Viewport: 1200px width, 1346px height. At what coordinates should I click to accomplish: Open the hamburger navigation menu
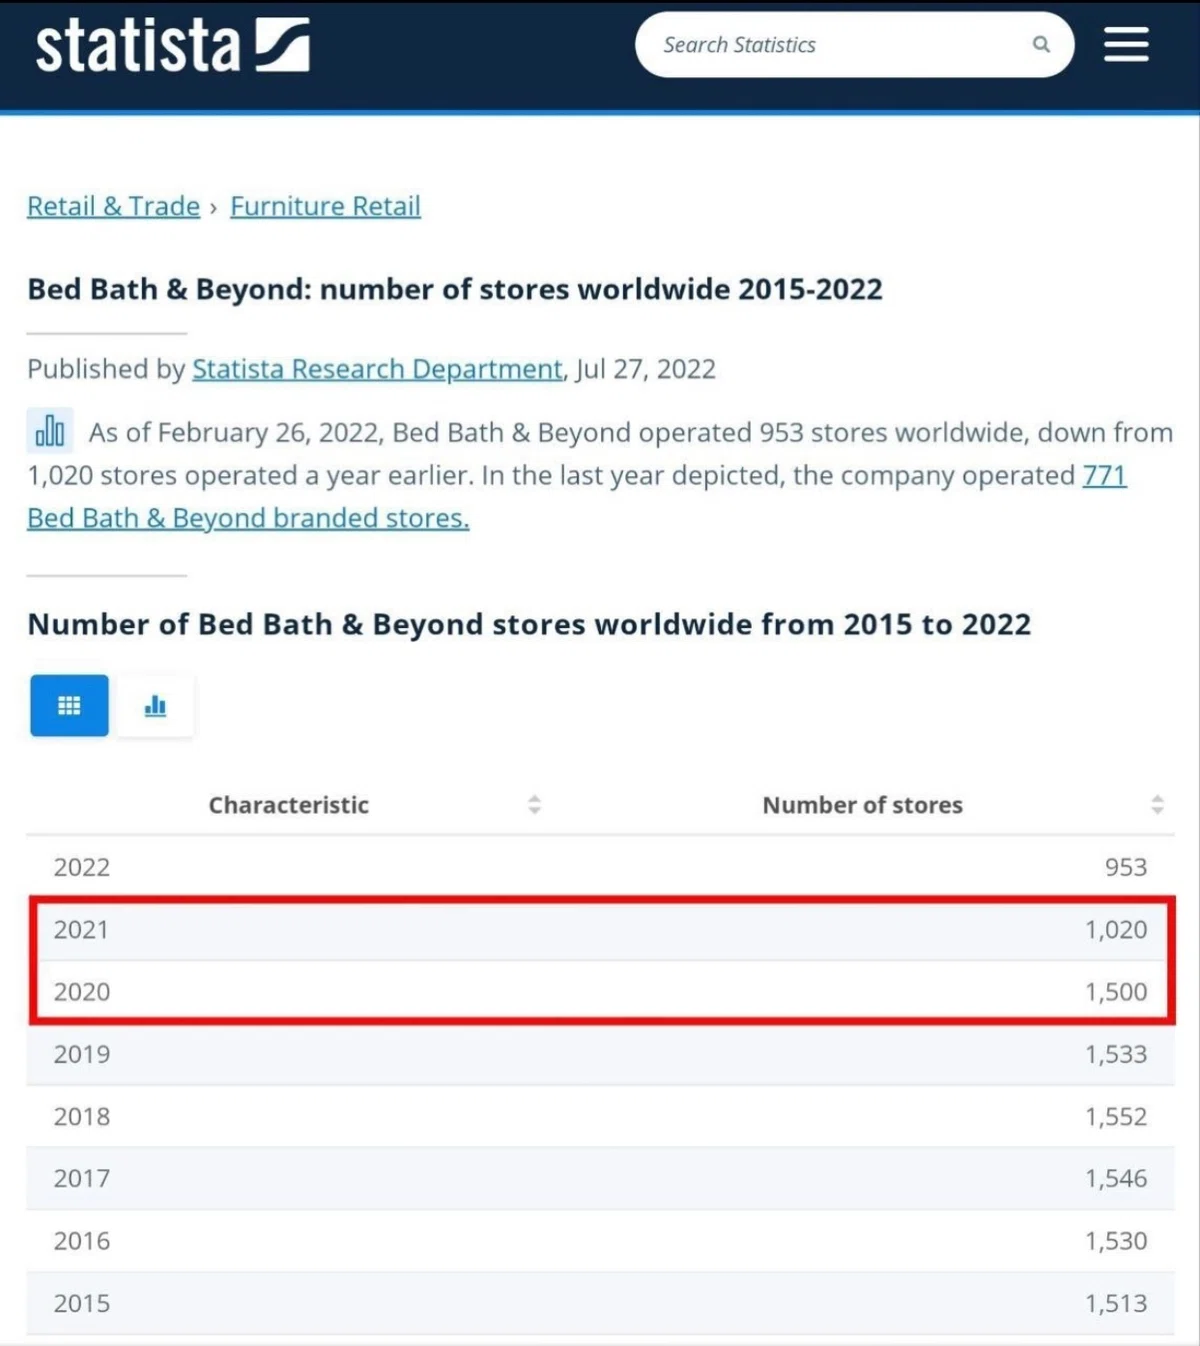(1126, 44)
